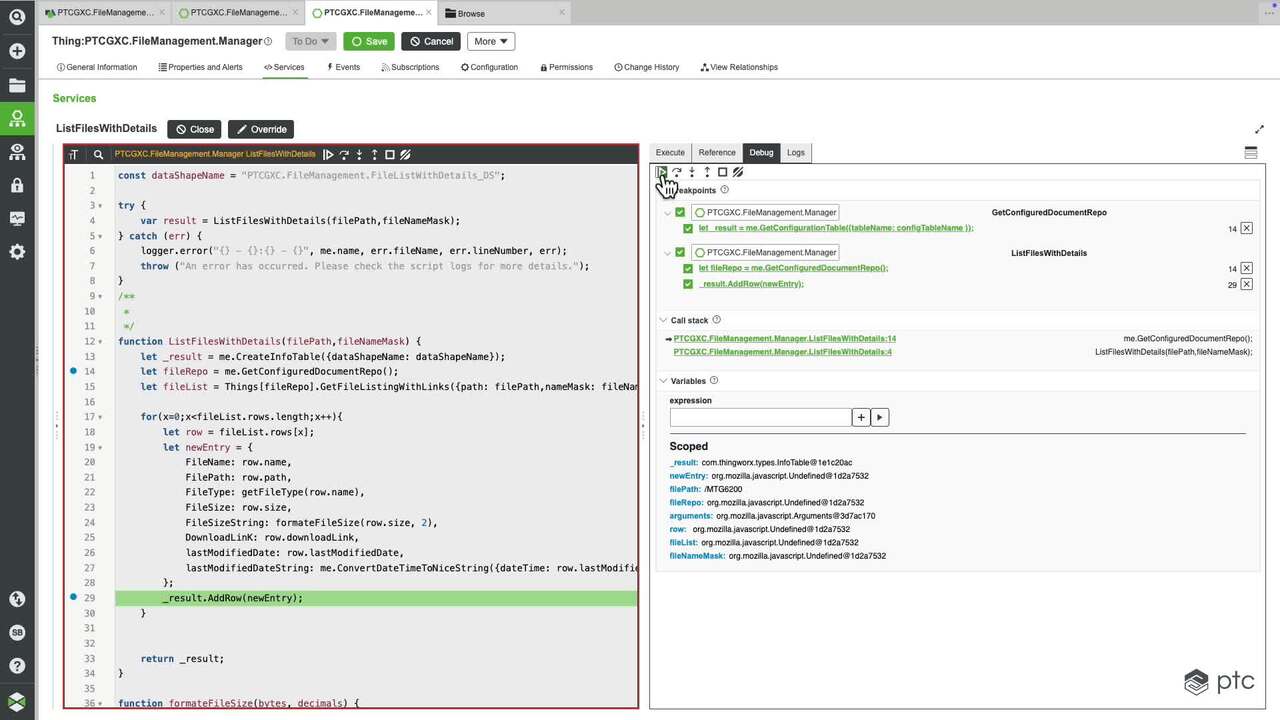The image size is (1280, 720).
Task: Collapse the Call stack section
Action: pos(663,321)
